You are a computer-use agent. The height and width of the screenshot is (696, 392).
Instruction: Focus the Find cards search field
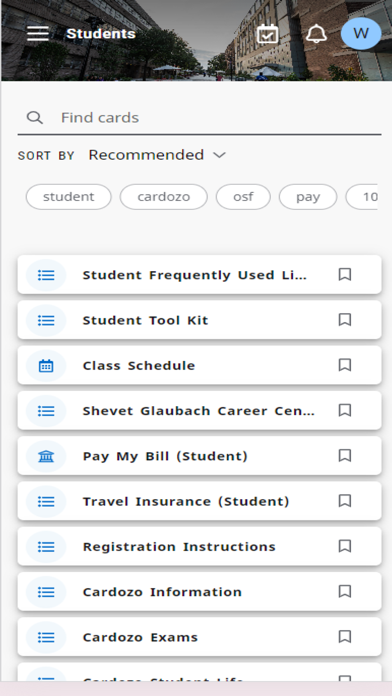[x=199, y=118]
